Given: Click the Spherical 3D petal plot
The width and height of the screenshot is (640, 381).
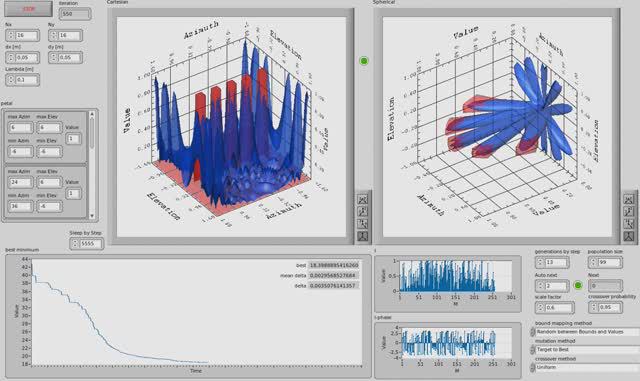Looking at the screenshot, I should click(498, 127).
